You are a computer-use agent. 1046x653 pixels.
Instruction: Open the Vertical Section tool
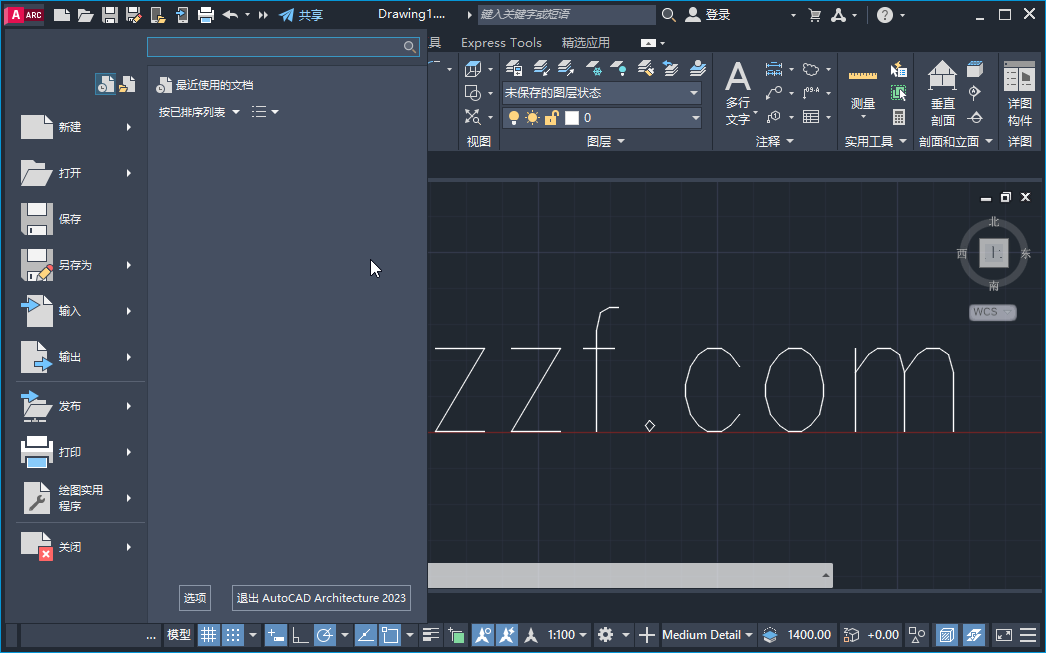pos(942,78)
